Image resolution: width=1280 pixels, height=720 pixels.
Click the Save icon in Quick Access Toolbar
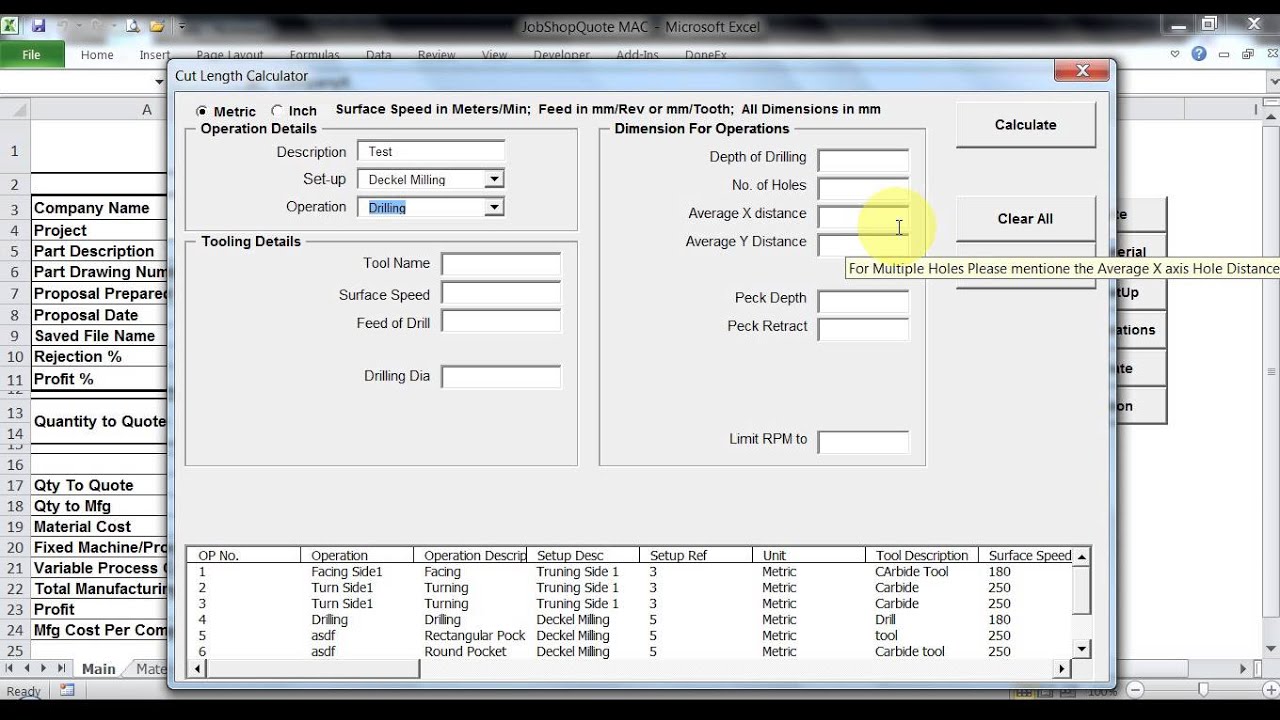(x=38, y=26)
